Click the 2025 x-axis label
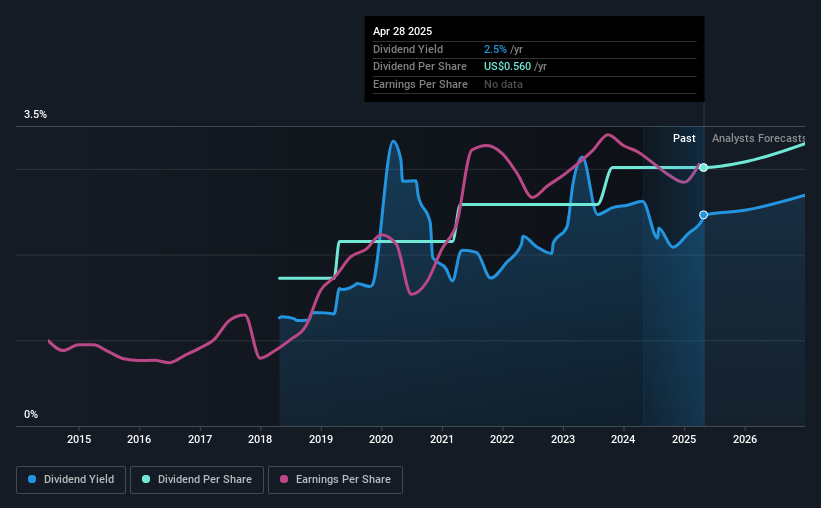The width and height of the screenshot is (821, 508). tap(684, 439)
